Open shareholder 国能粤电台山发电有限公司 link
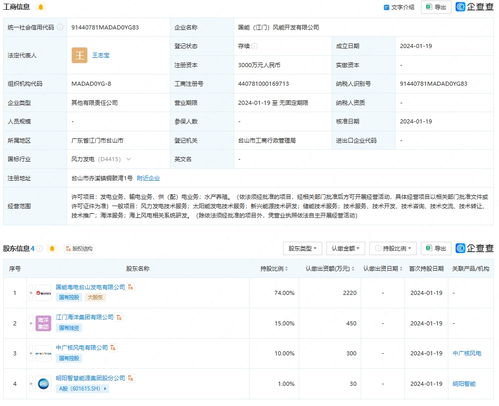Screen dimensions: 499x406 [90, 287]
